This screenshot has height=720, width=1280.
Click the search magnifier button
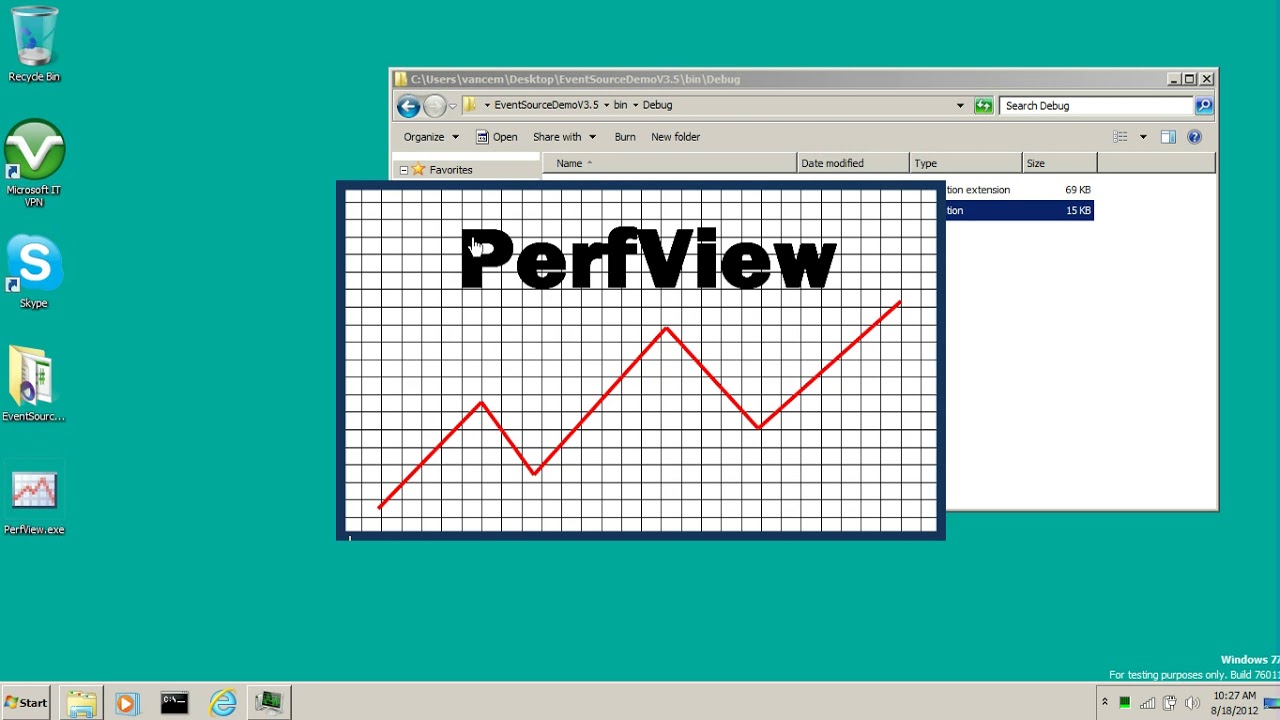pyautogui.click(x=1204, y=105)
